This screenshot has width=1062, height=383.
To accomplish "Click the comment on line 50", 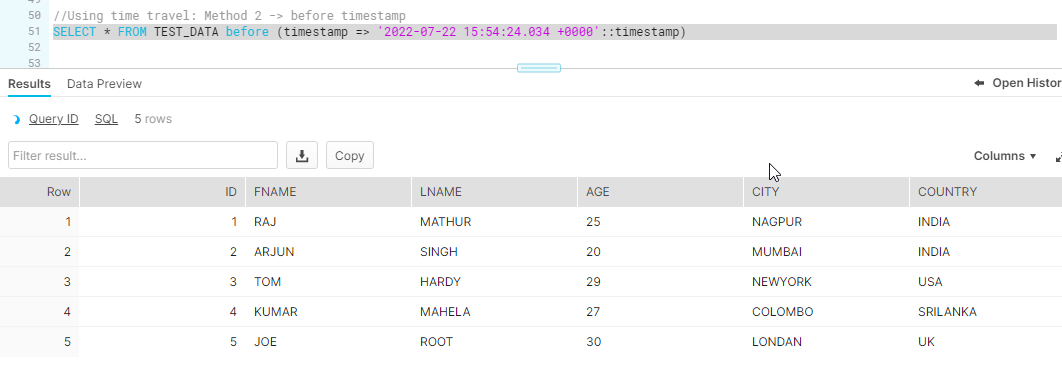I will (230, 16).
